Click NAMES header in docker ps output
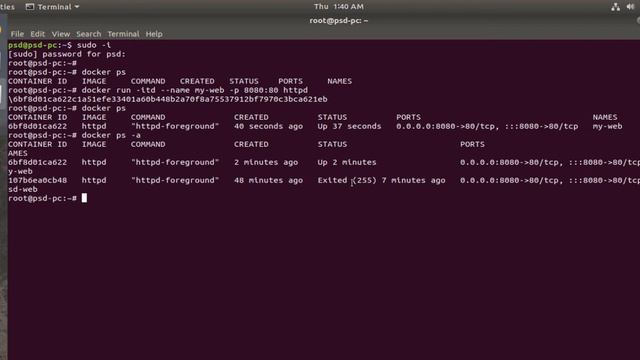Image resolution: width=640 pixels, height=360 pixels. [x=605, y=117]
